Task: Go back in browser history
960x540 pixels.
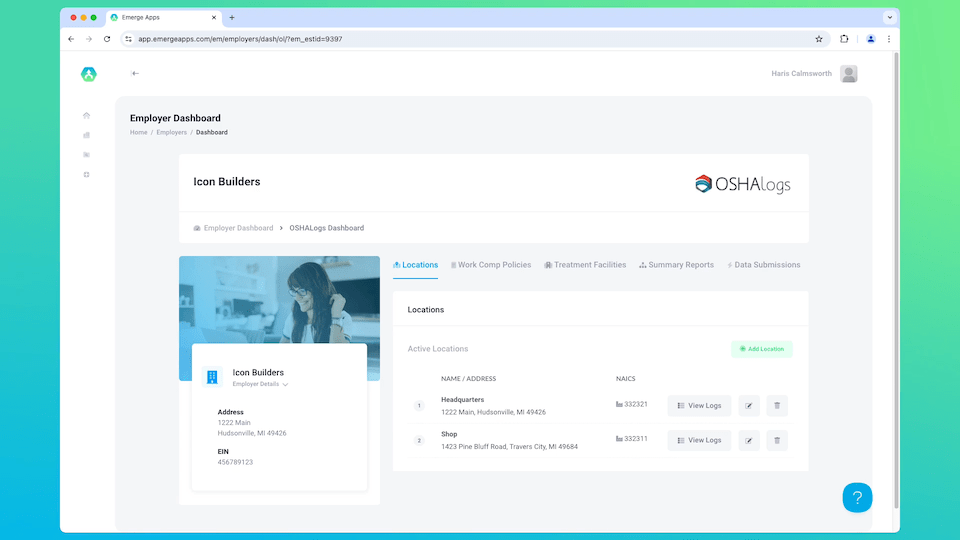Action: click(71, 39)
